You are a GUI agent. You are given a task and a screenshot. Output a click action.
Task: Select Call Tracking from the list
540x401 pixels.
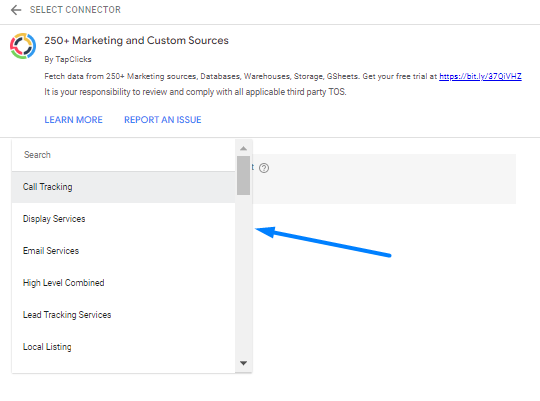(123, 187)
